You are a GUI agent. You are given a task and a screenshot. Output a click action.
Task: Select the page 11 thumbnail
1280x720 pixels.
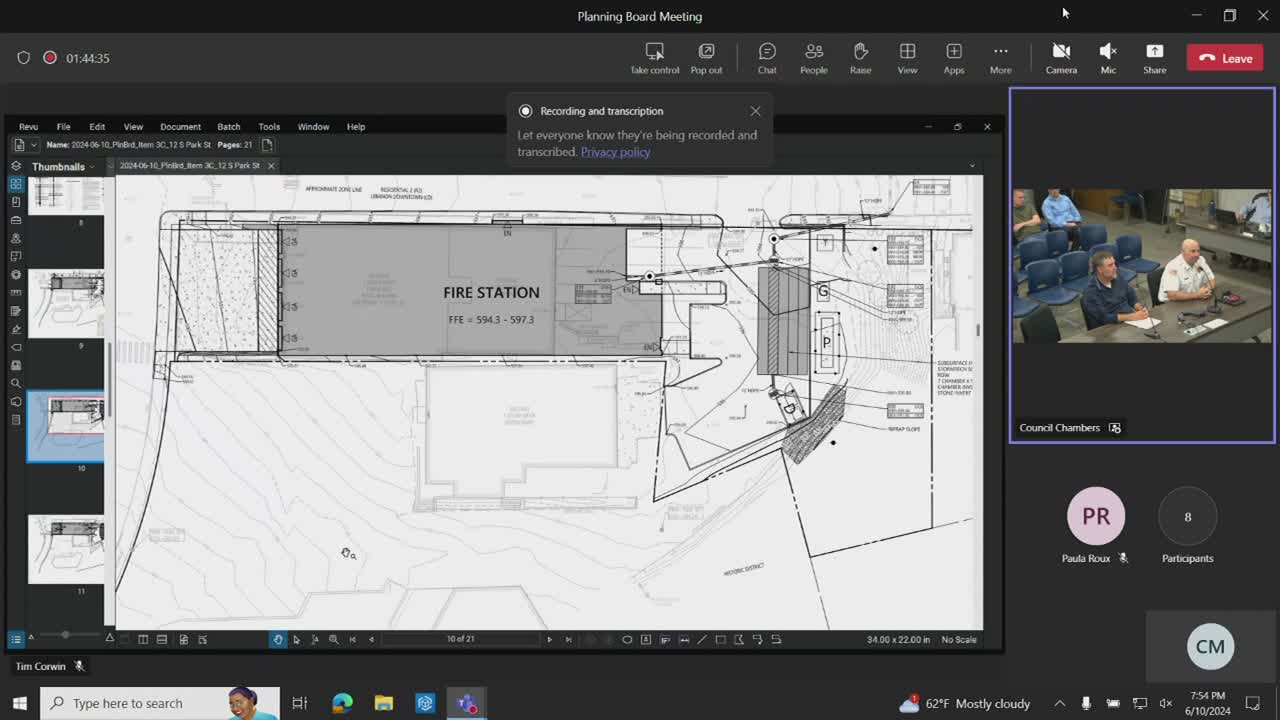[x=66, y=548]
